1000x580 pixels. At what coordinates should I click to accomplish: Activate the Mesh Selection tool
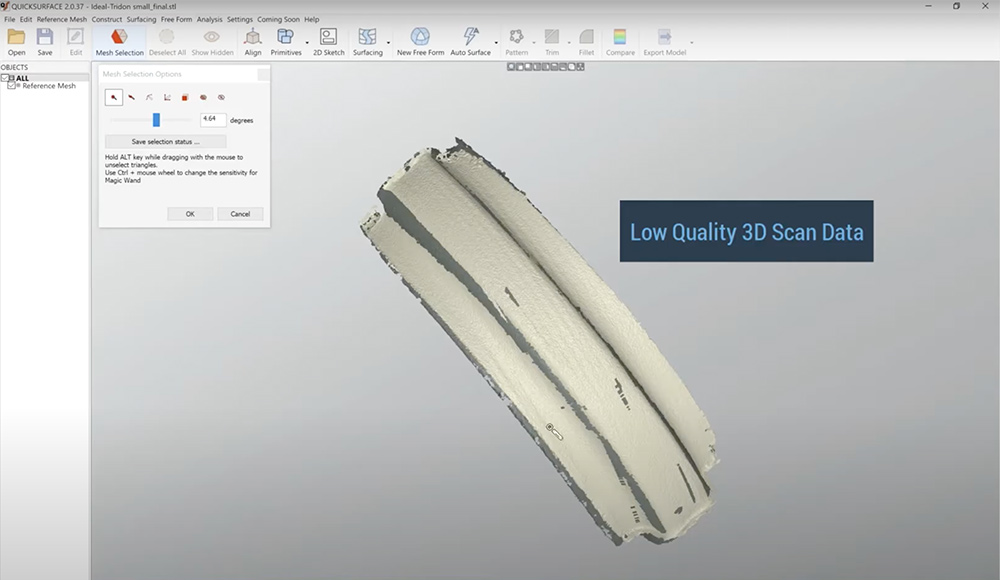tap(119, 37)
